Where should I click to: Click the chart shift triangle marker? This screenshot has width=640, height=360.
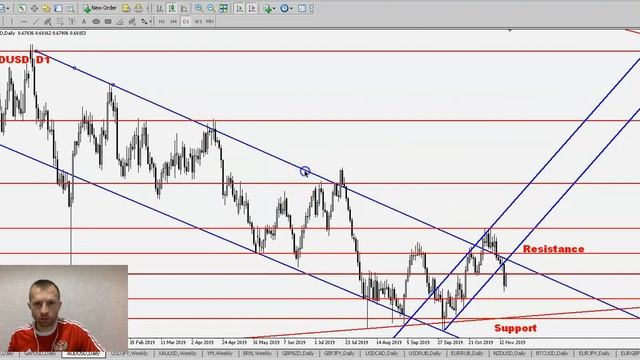tap(510, 30)
